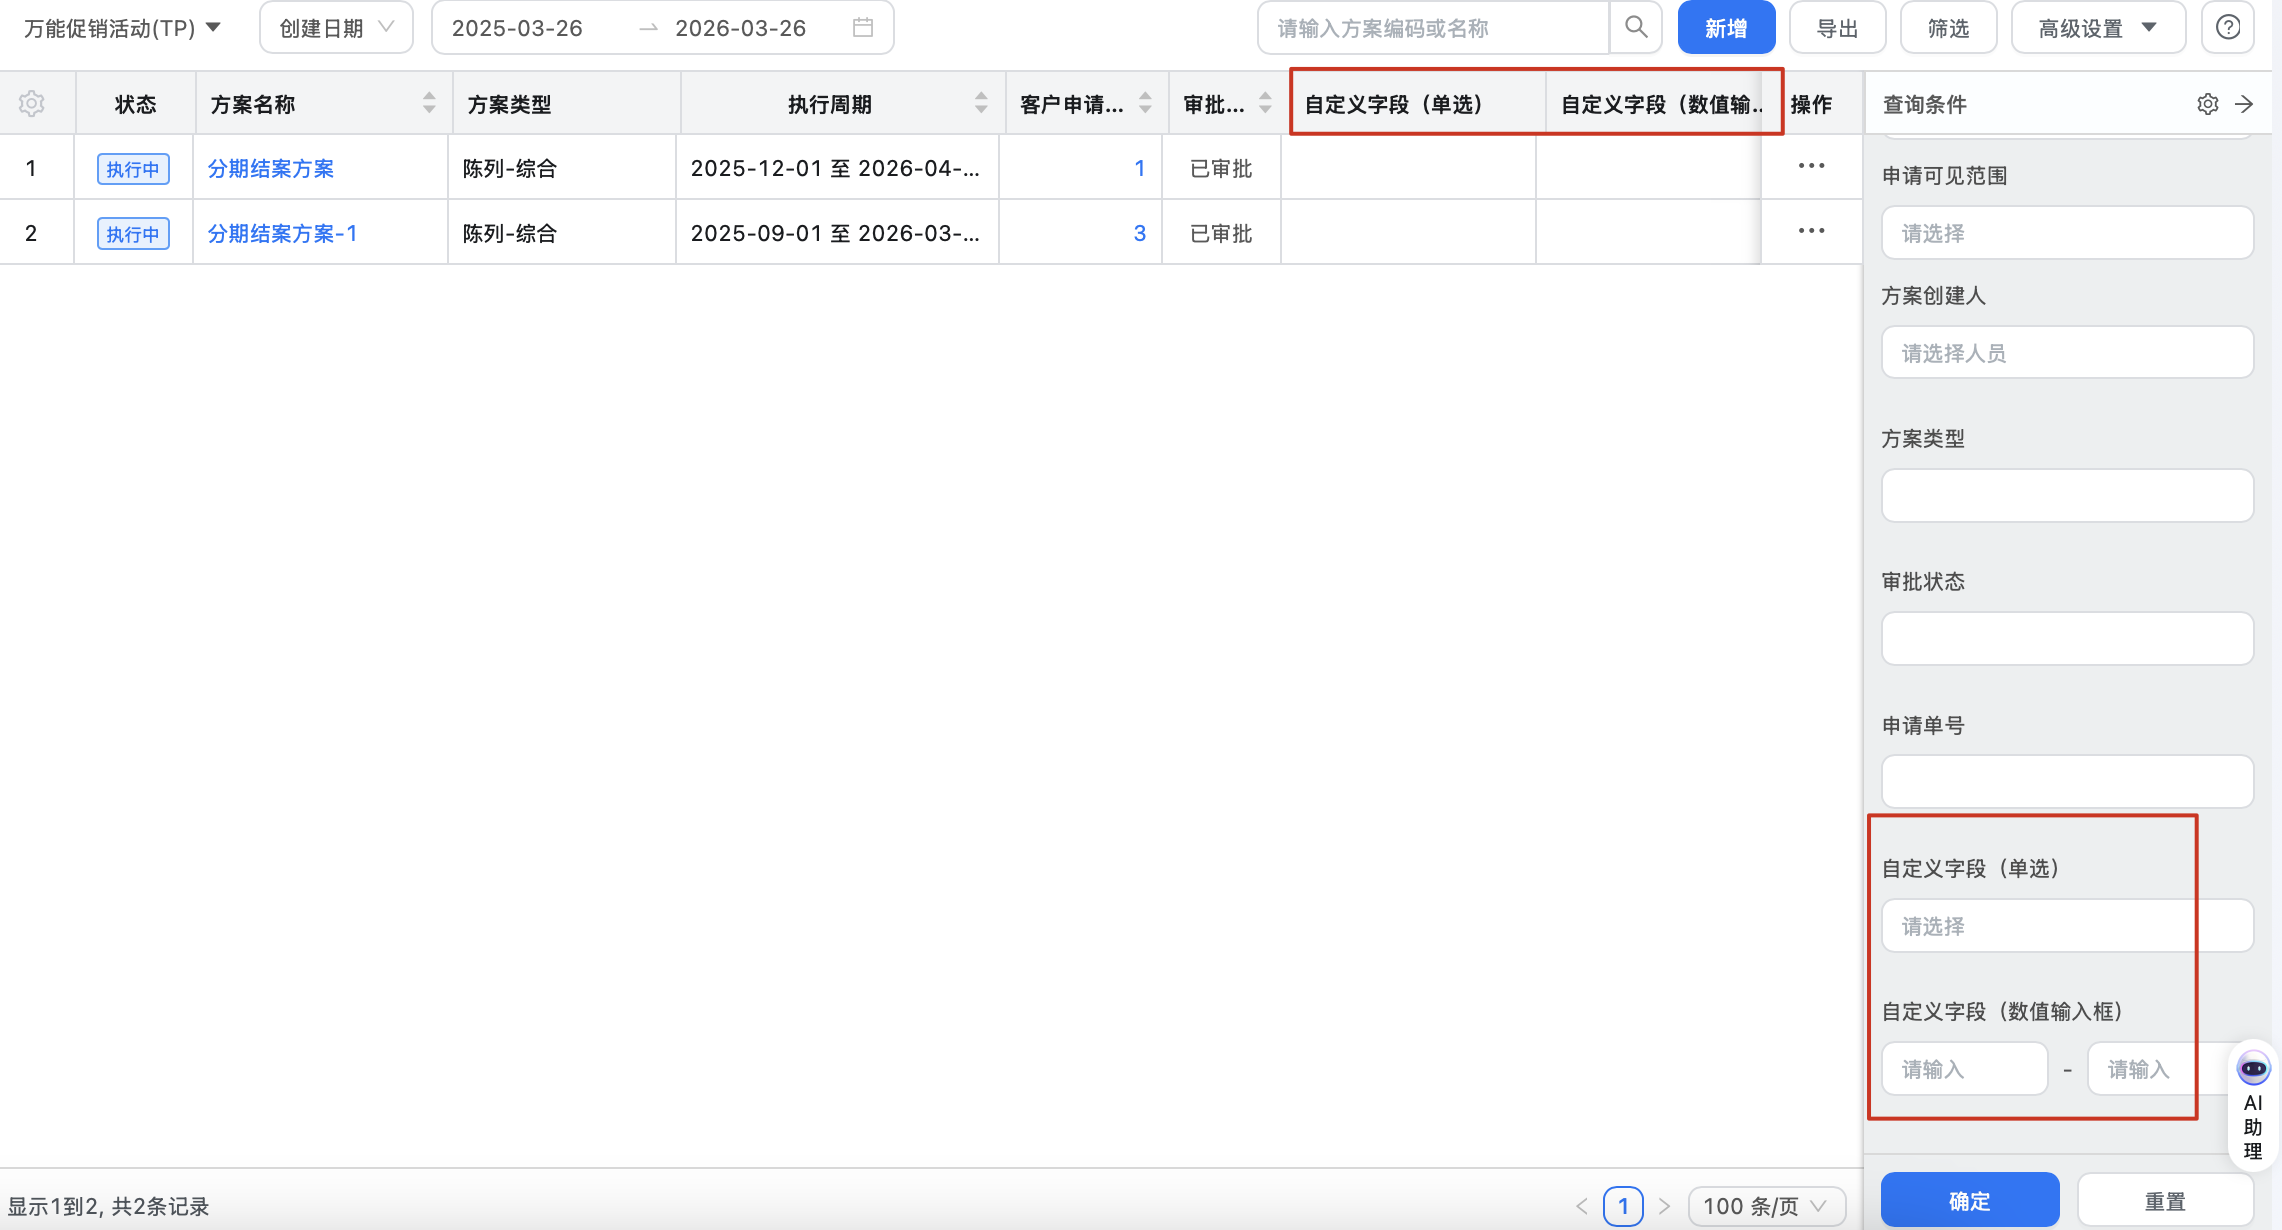Screen dimensions: 2282x1230
Task: Open table column settings gear icon
Action: coord(32,103)
